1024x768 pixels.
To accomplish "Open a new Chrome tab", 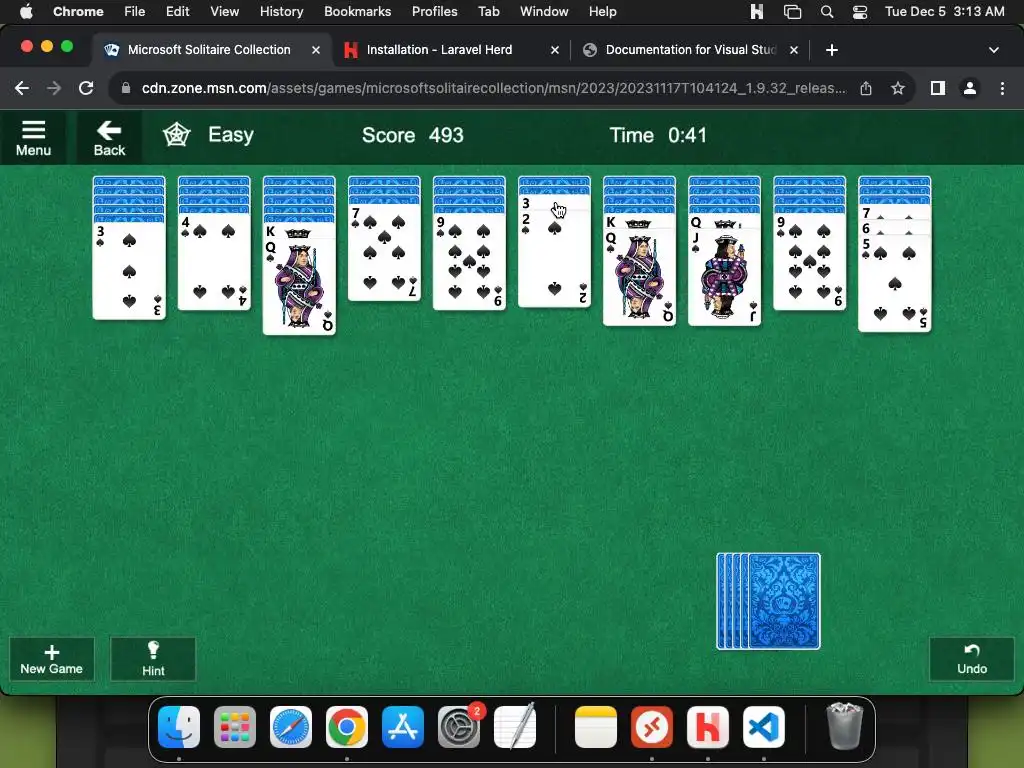I will tap(831, 50).
